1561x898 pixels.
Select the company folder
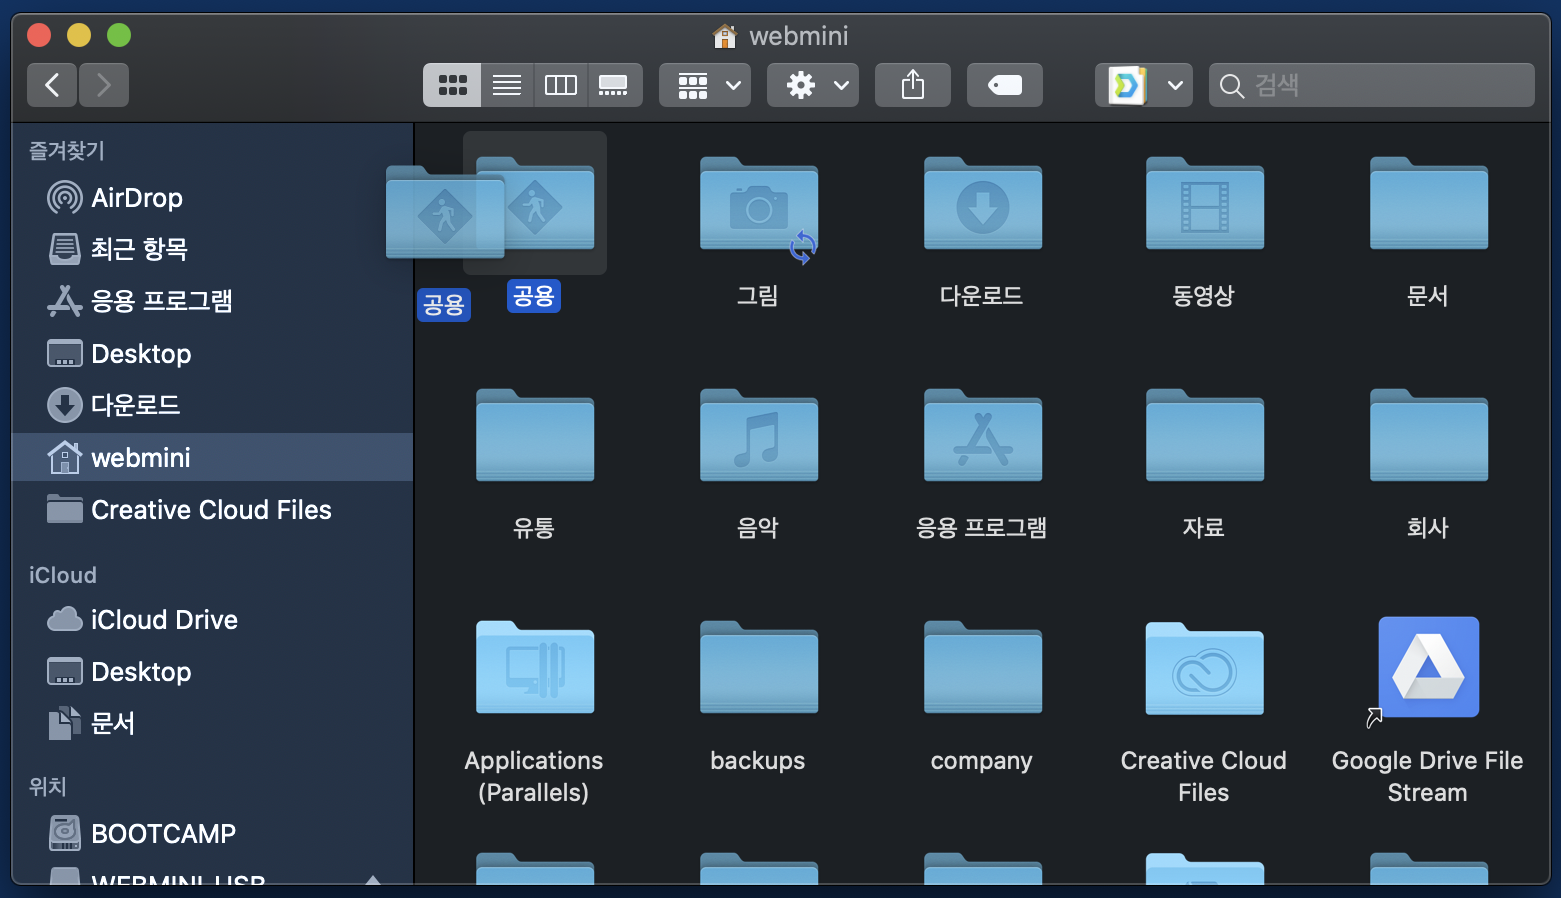[x=983, y=667]
